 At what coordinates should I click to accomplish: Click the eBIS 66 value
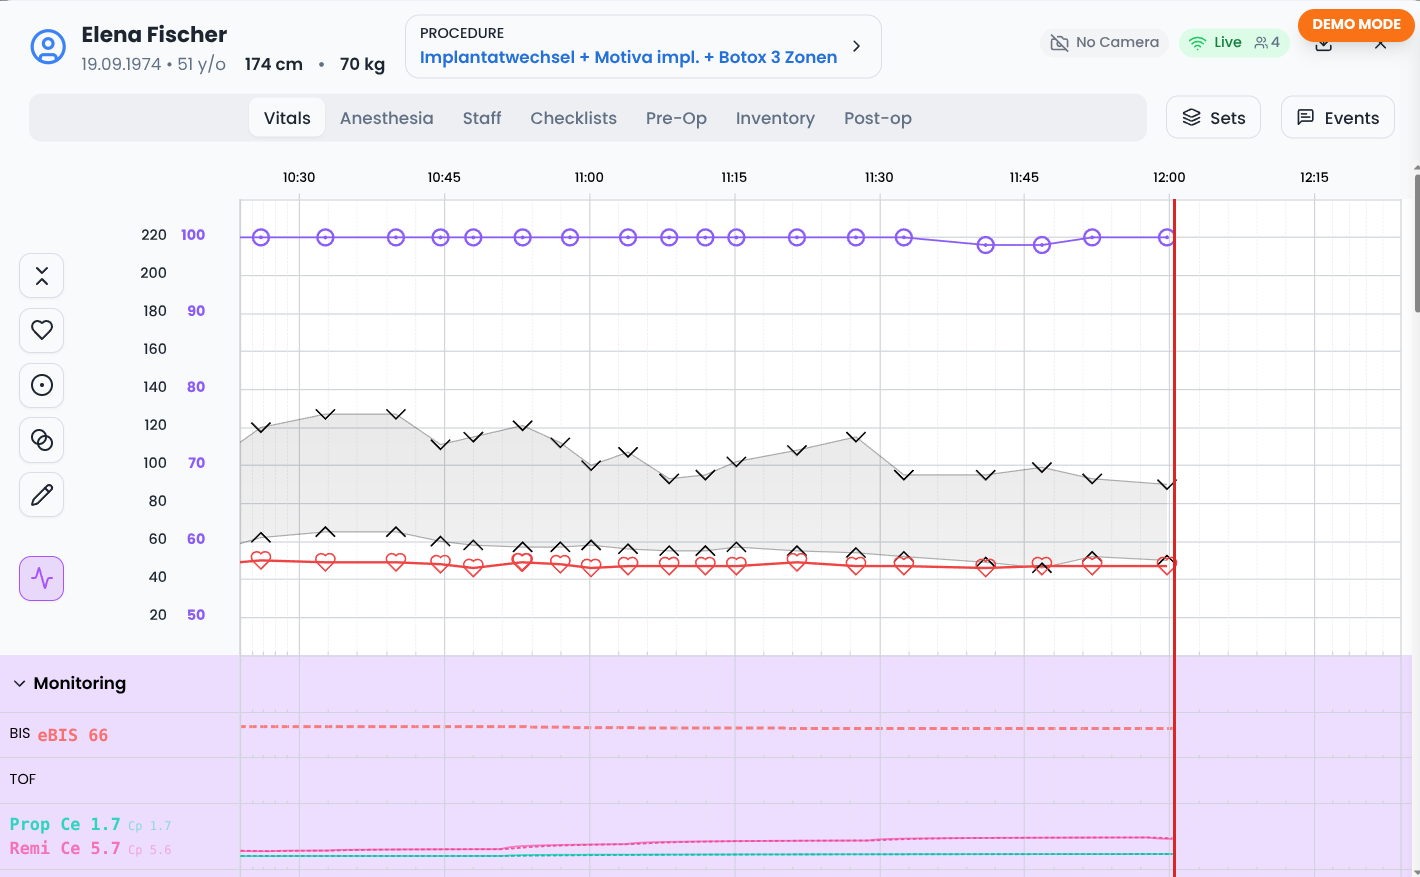(73, 735)
